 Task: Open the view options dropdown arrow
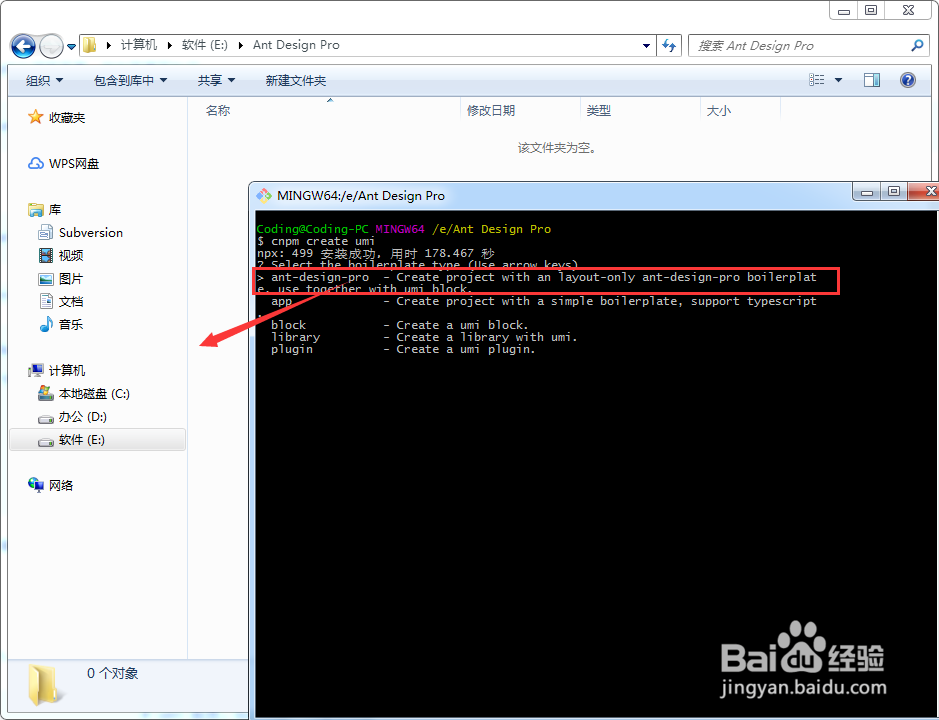pos(838,80)
